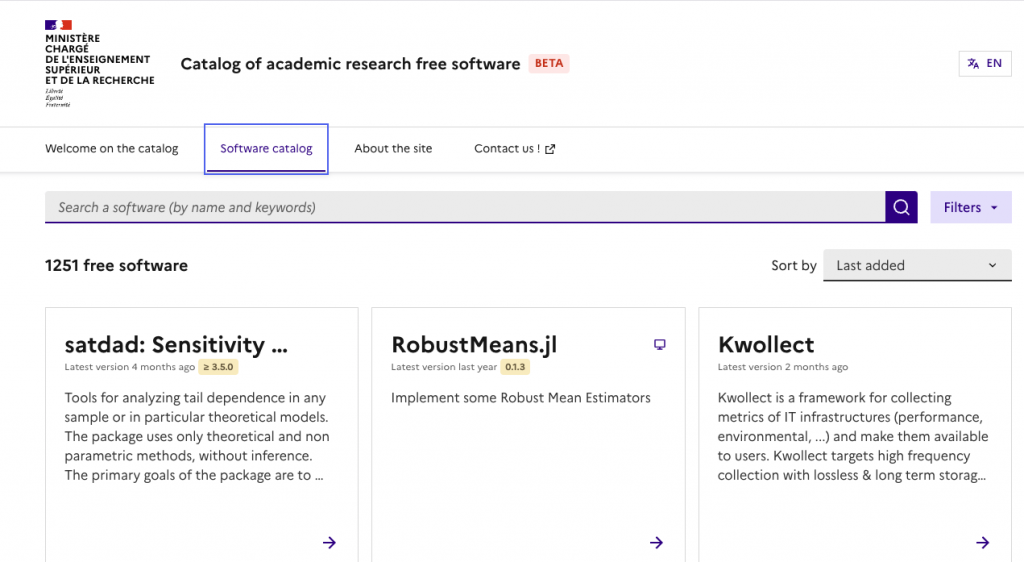Click the translate icon in language button
Viewport: 1024px width, 562px height.
[x=973, y=63]
